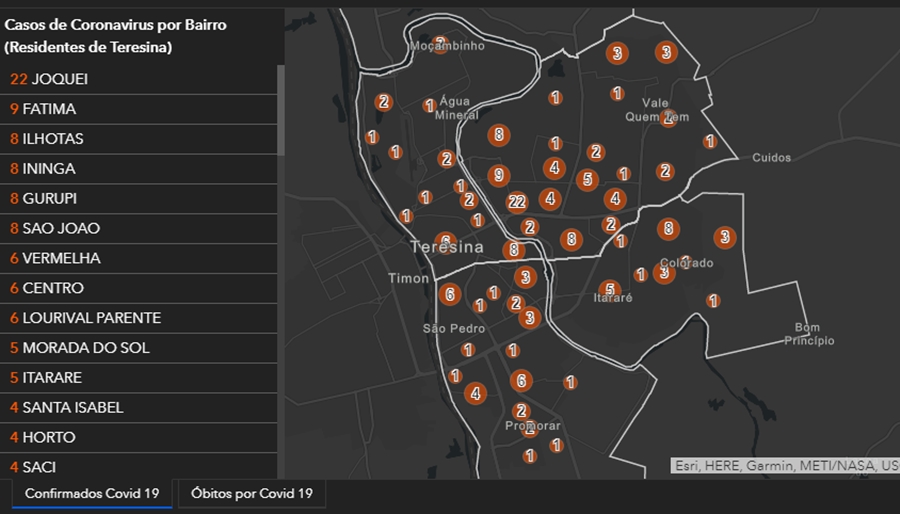Select MORADA DO SOL in the list
This screenshot has width=900, height=514.
(138, 348)
